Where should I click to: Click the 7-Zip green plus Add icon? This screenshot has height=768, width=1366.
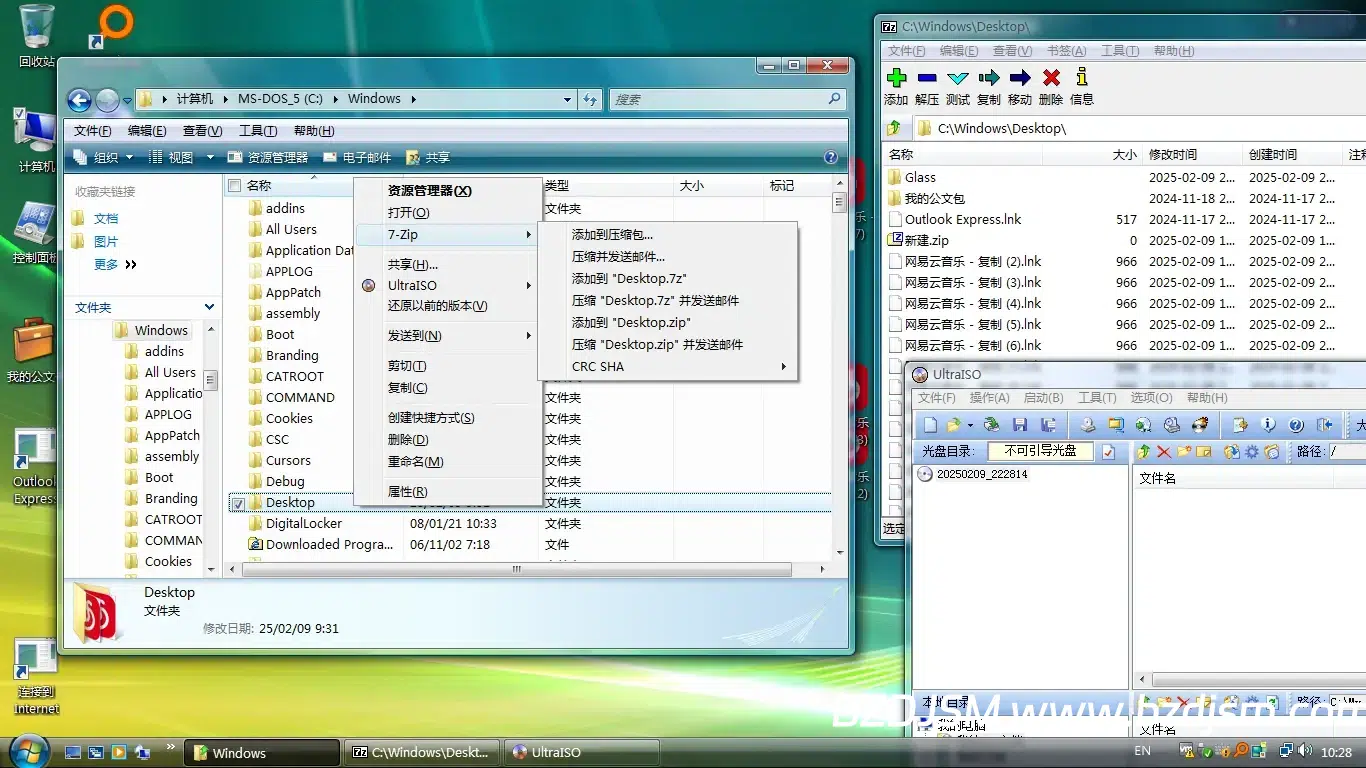click(x=897, y=78)
